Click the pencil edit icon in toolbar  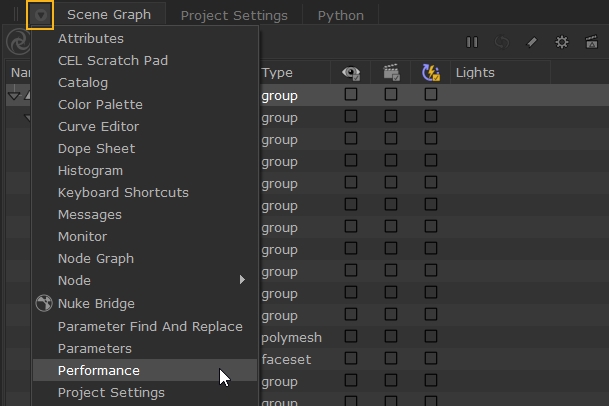pos(532,42)
